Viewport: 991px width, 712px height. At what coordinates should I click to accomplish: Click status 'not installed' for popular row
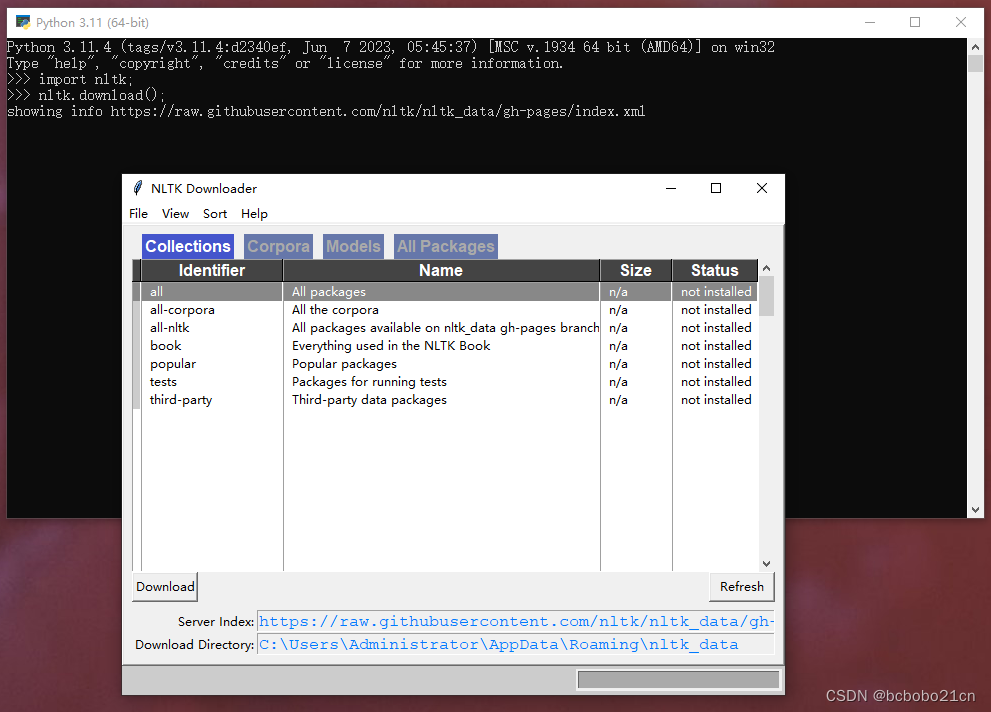tap(716, 364)
